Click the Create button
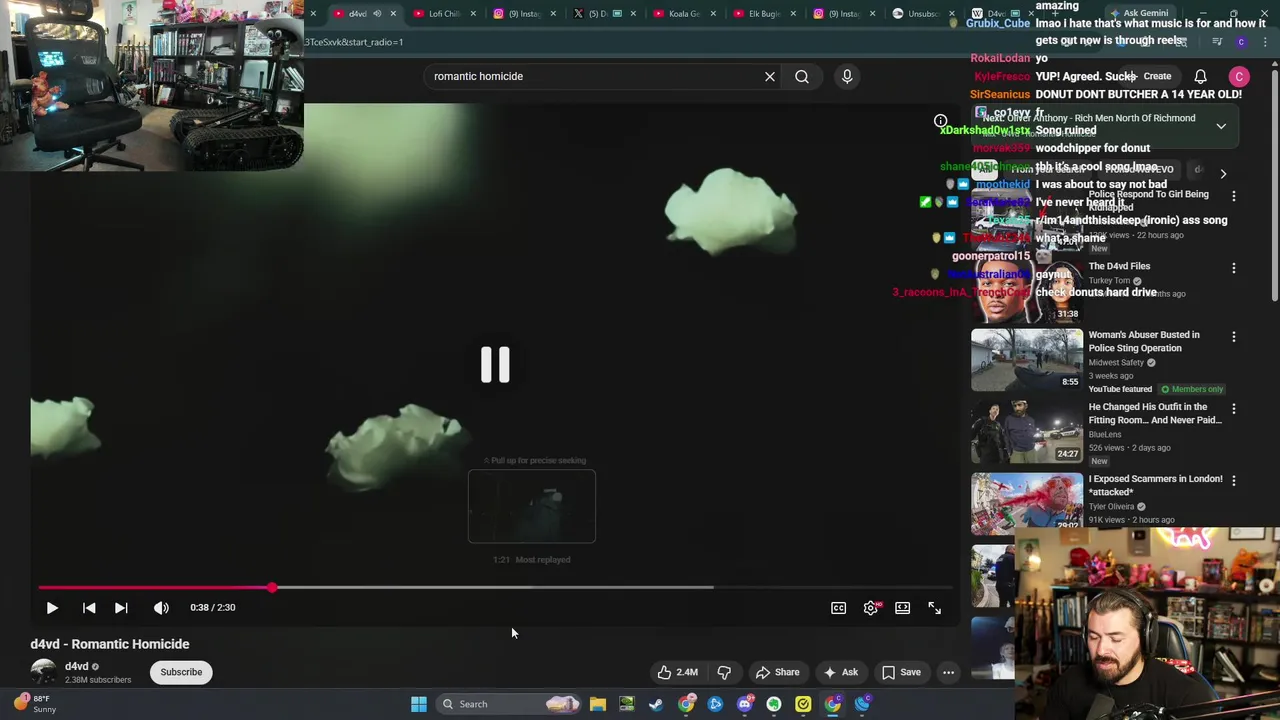The height and width of the screenshot is (720, 1280). pos(1148,76)
